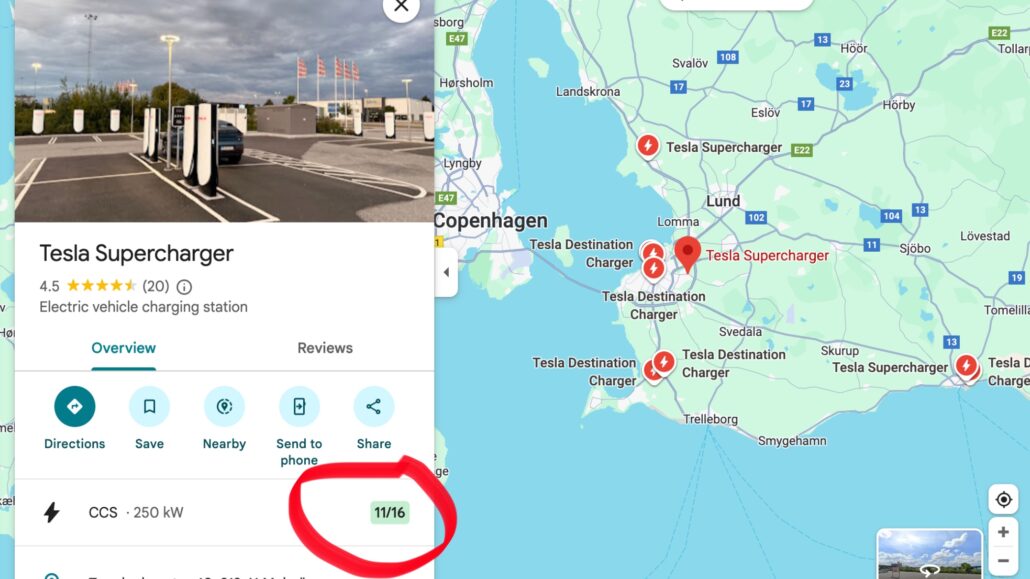Open Nearby search icon
This screenshot has height=579, width=1030.
pos(224,406)
